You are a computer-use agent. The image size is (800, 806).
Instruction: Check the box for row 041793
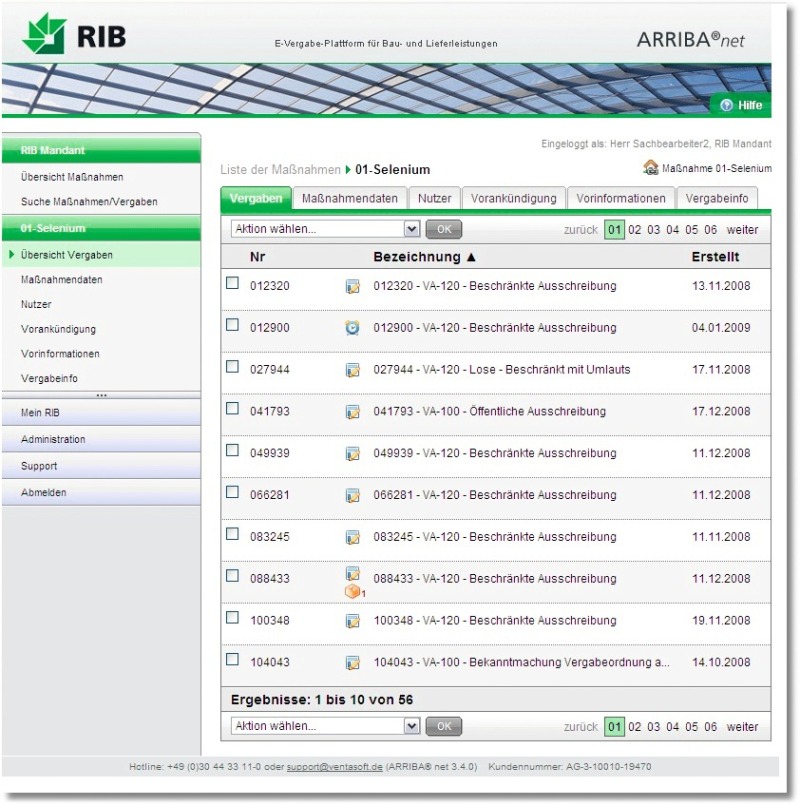tap(232, 409)
